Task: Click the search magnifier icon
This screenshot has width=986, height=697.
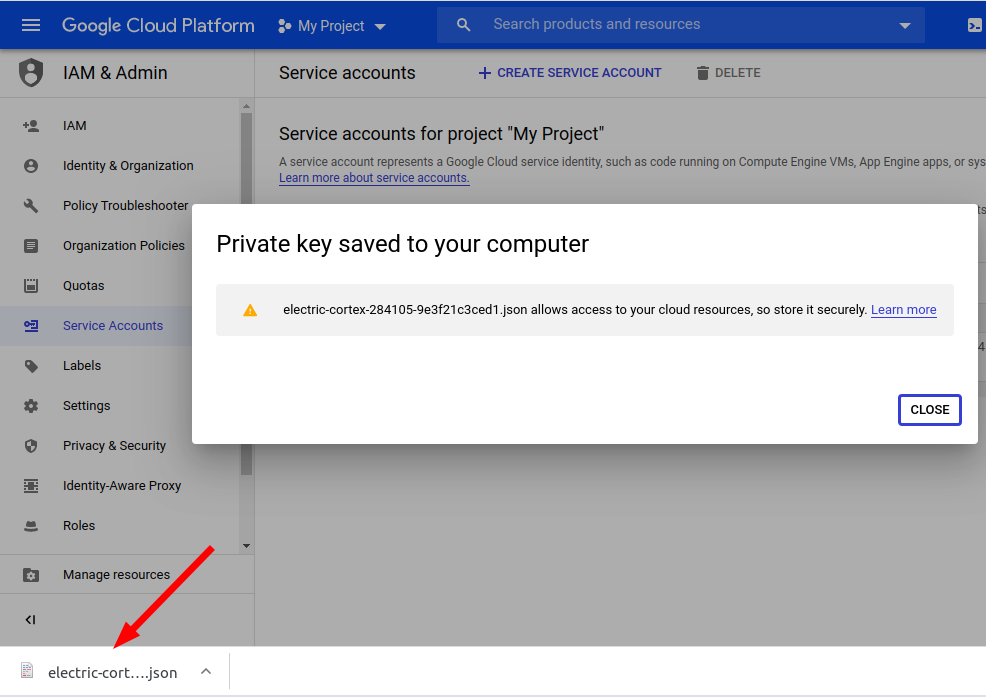Action: (x=463, y=25)
